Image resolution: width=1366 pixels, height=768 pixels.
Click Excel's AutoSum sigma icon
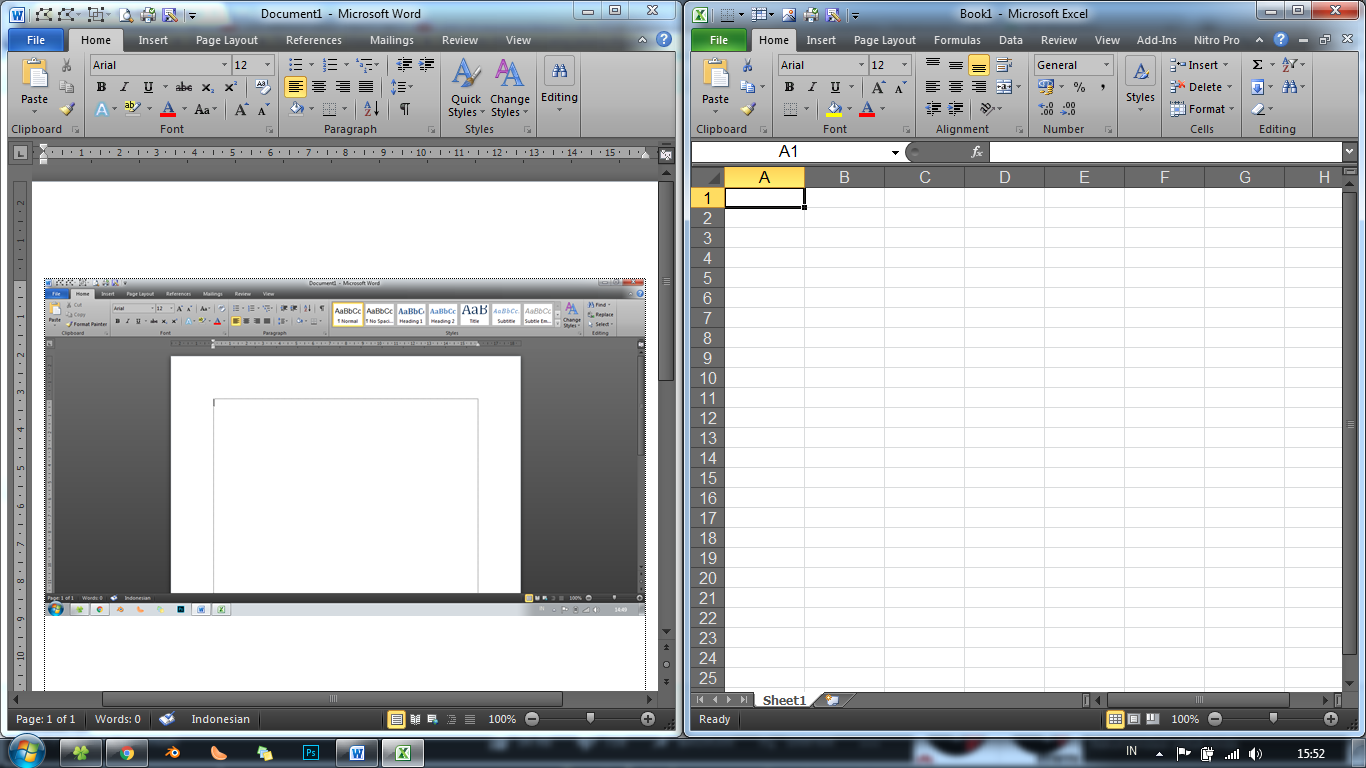(x=1258, y=65)
